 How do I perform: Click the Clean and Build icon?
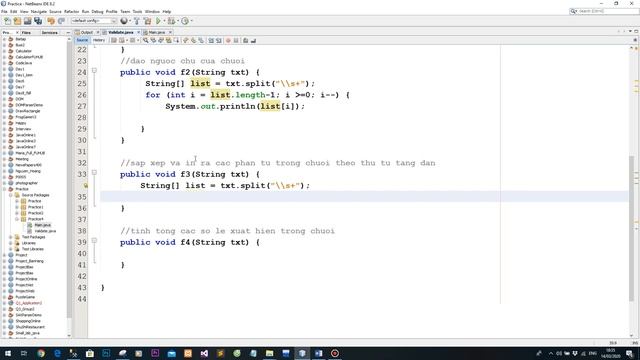point(147,21)
